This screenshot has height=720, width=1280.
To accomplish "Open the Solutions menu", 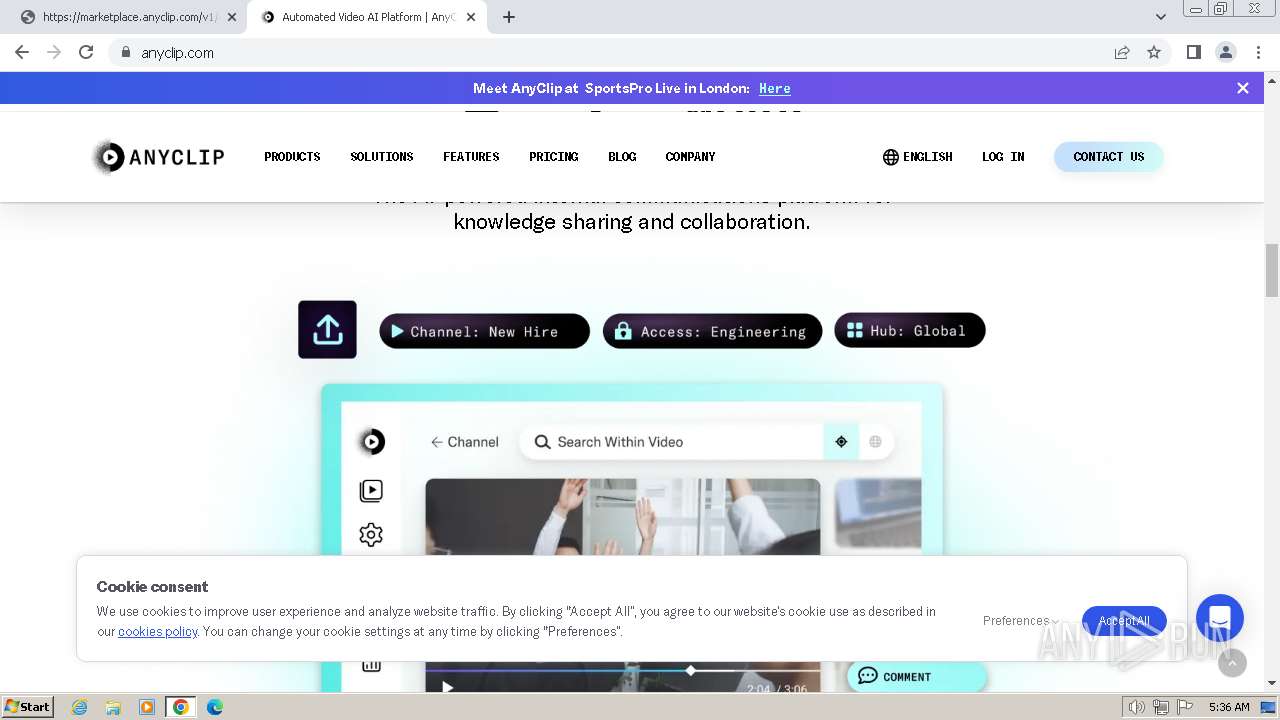I will click(x=381, y=157).
